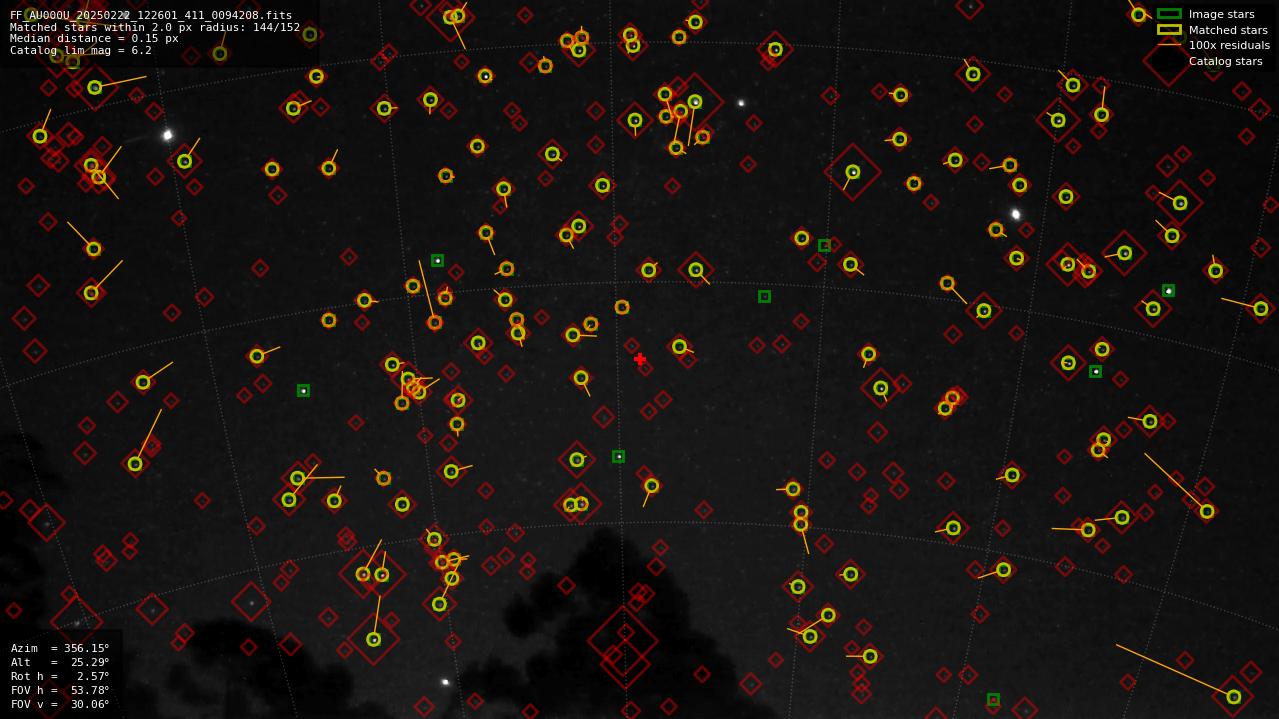Screen dimensions: 1279x719
Task: Click the FITS file name FF_AU000U_20250222_122601_411_0094208.fits
Action: [151, 15]
